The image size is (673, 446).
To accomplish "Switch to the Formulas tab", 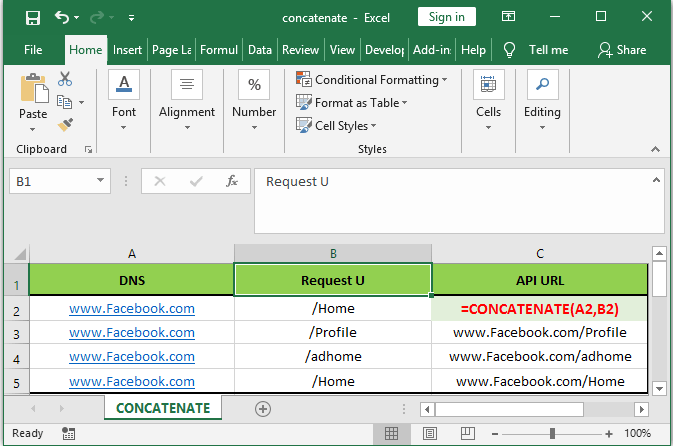I will 219,50.
